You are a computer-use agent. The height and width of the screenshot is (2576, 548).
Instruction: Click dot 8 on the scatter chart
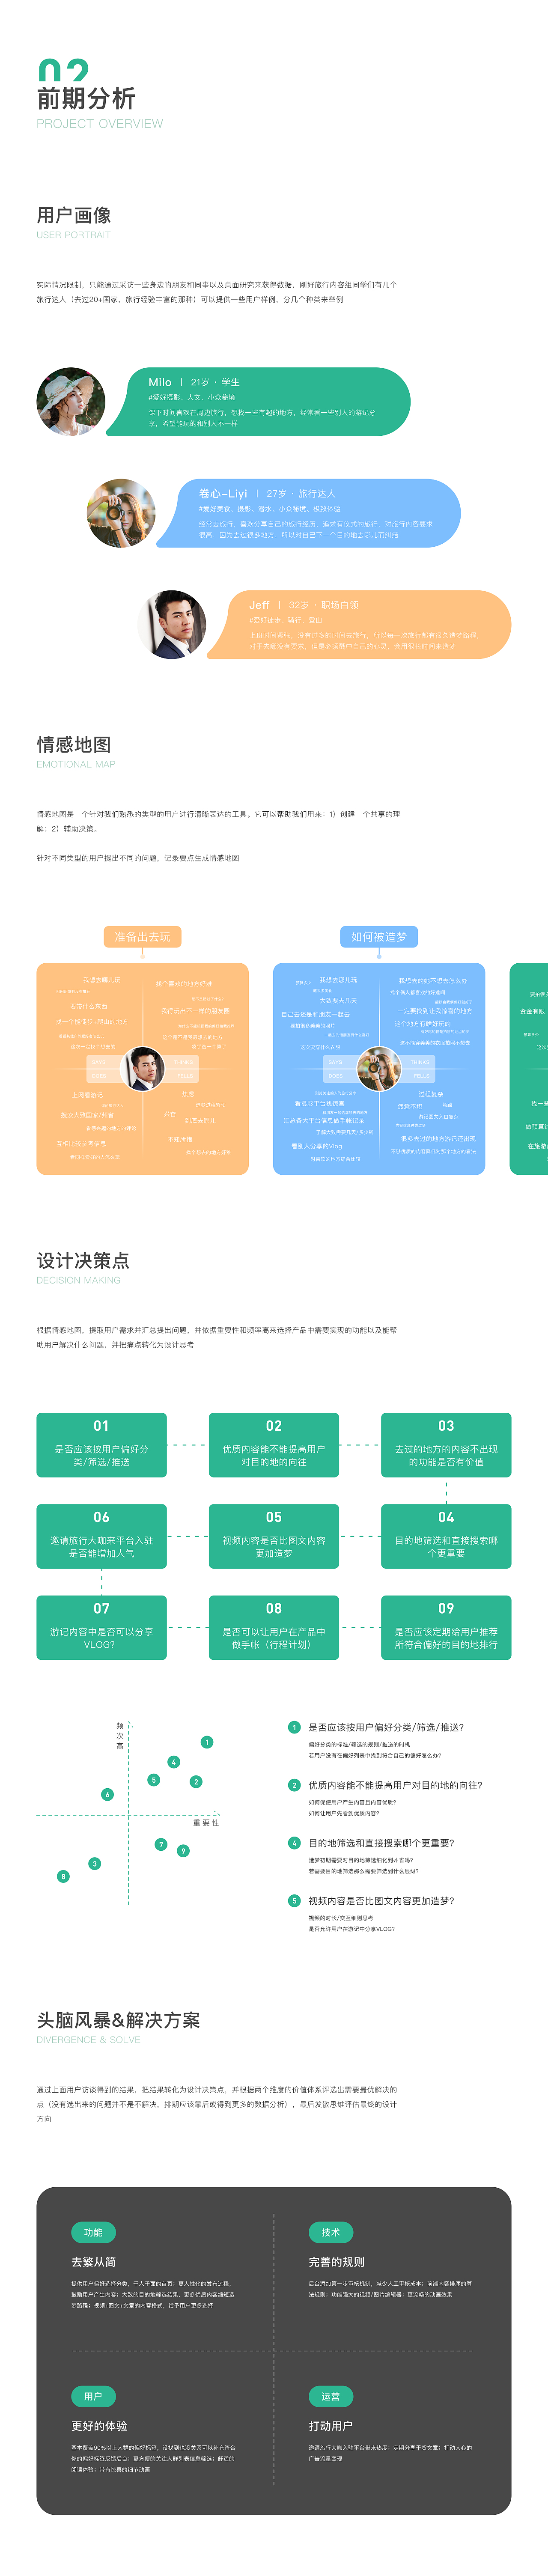tap(63, 1876)
